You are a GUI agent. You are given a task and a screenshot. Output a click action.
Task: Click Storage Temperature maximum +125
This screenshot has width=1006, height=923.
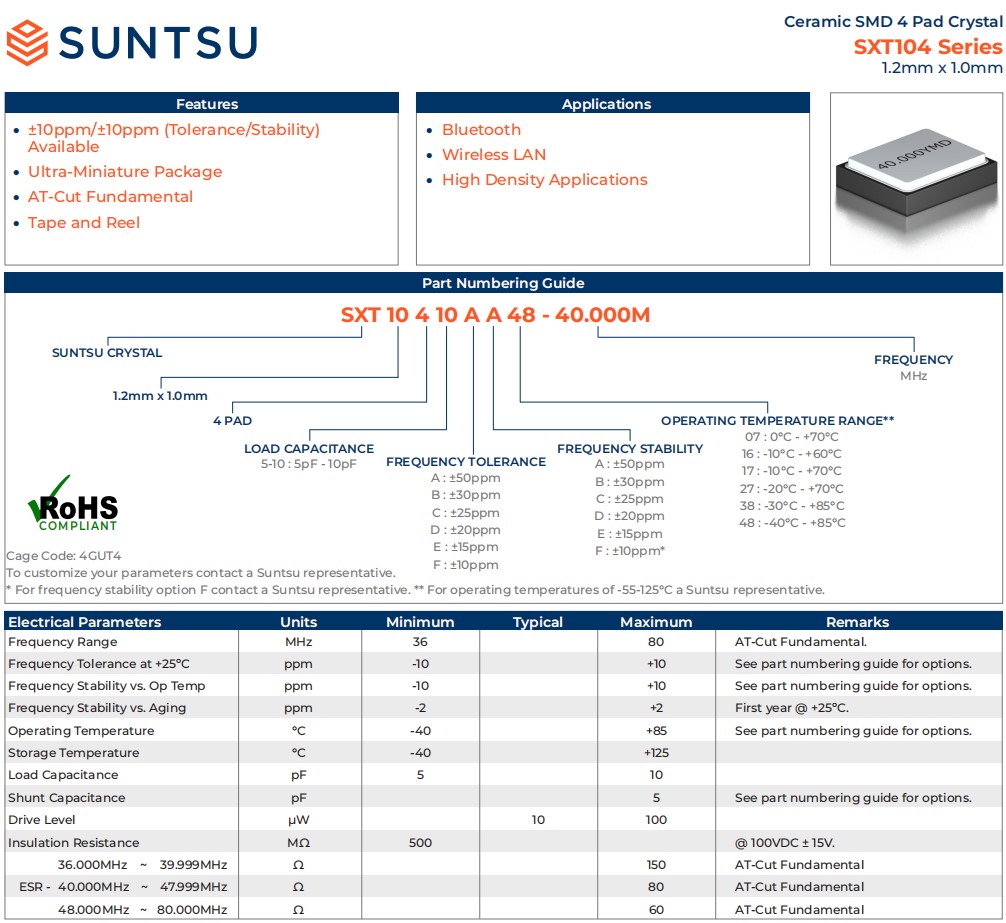pyautogui.click(x=656, y=753)
